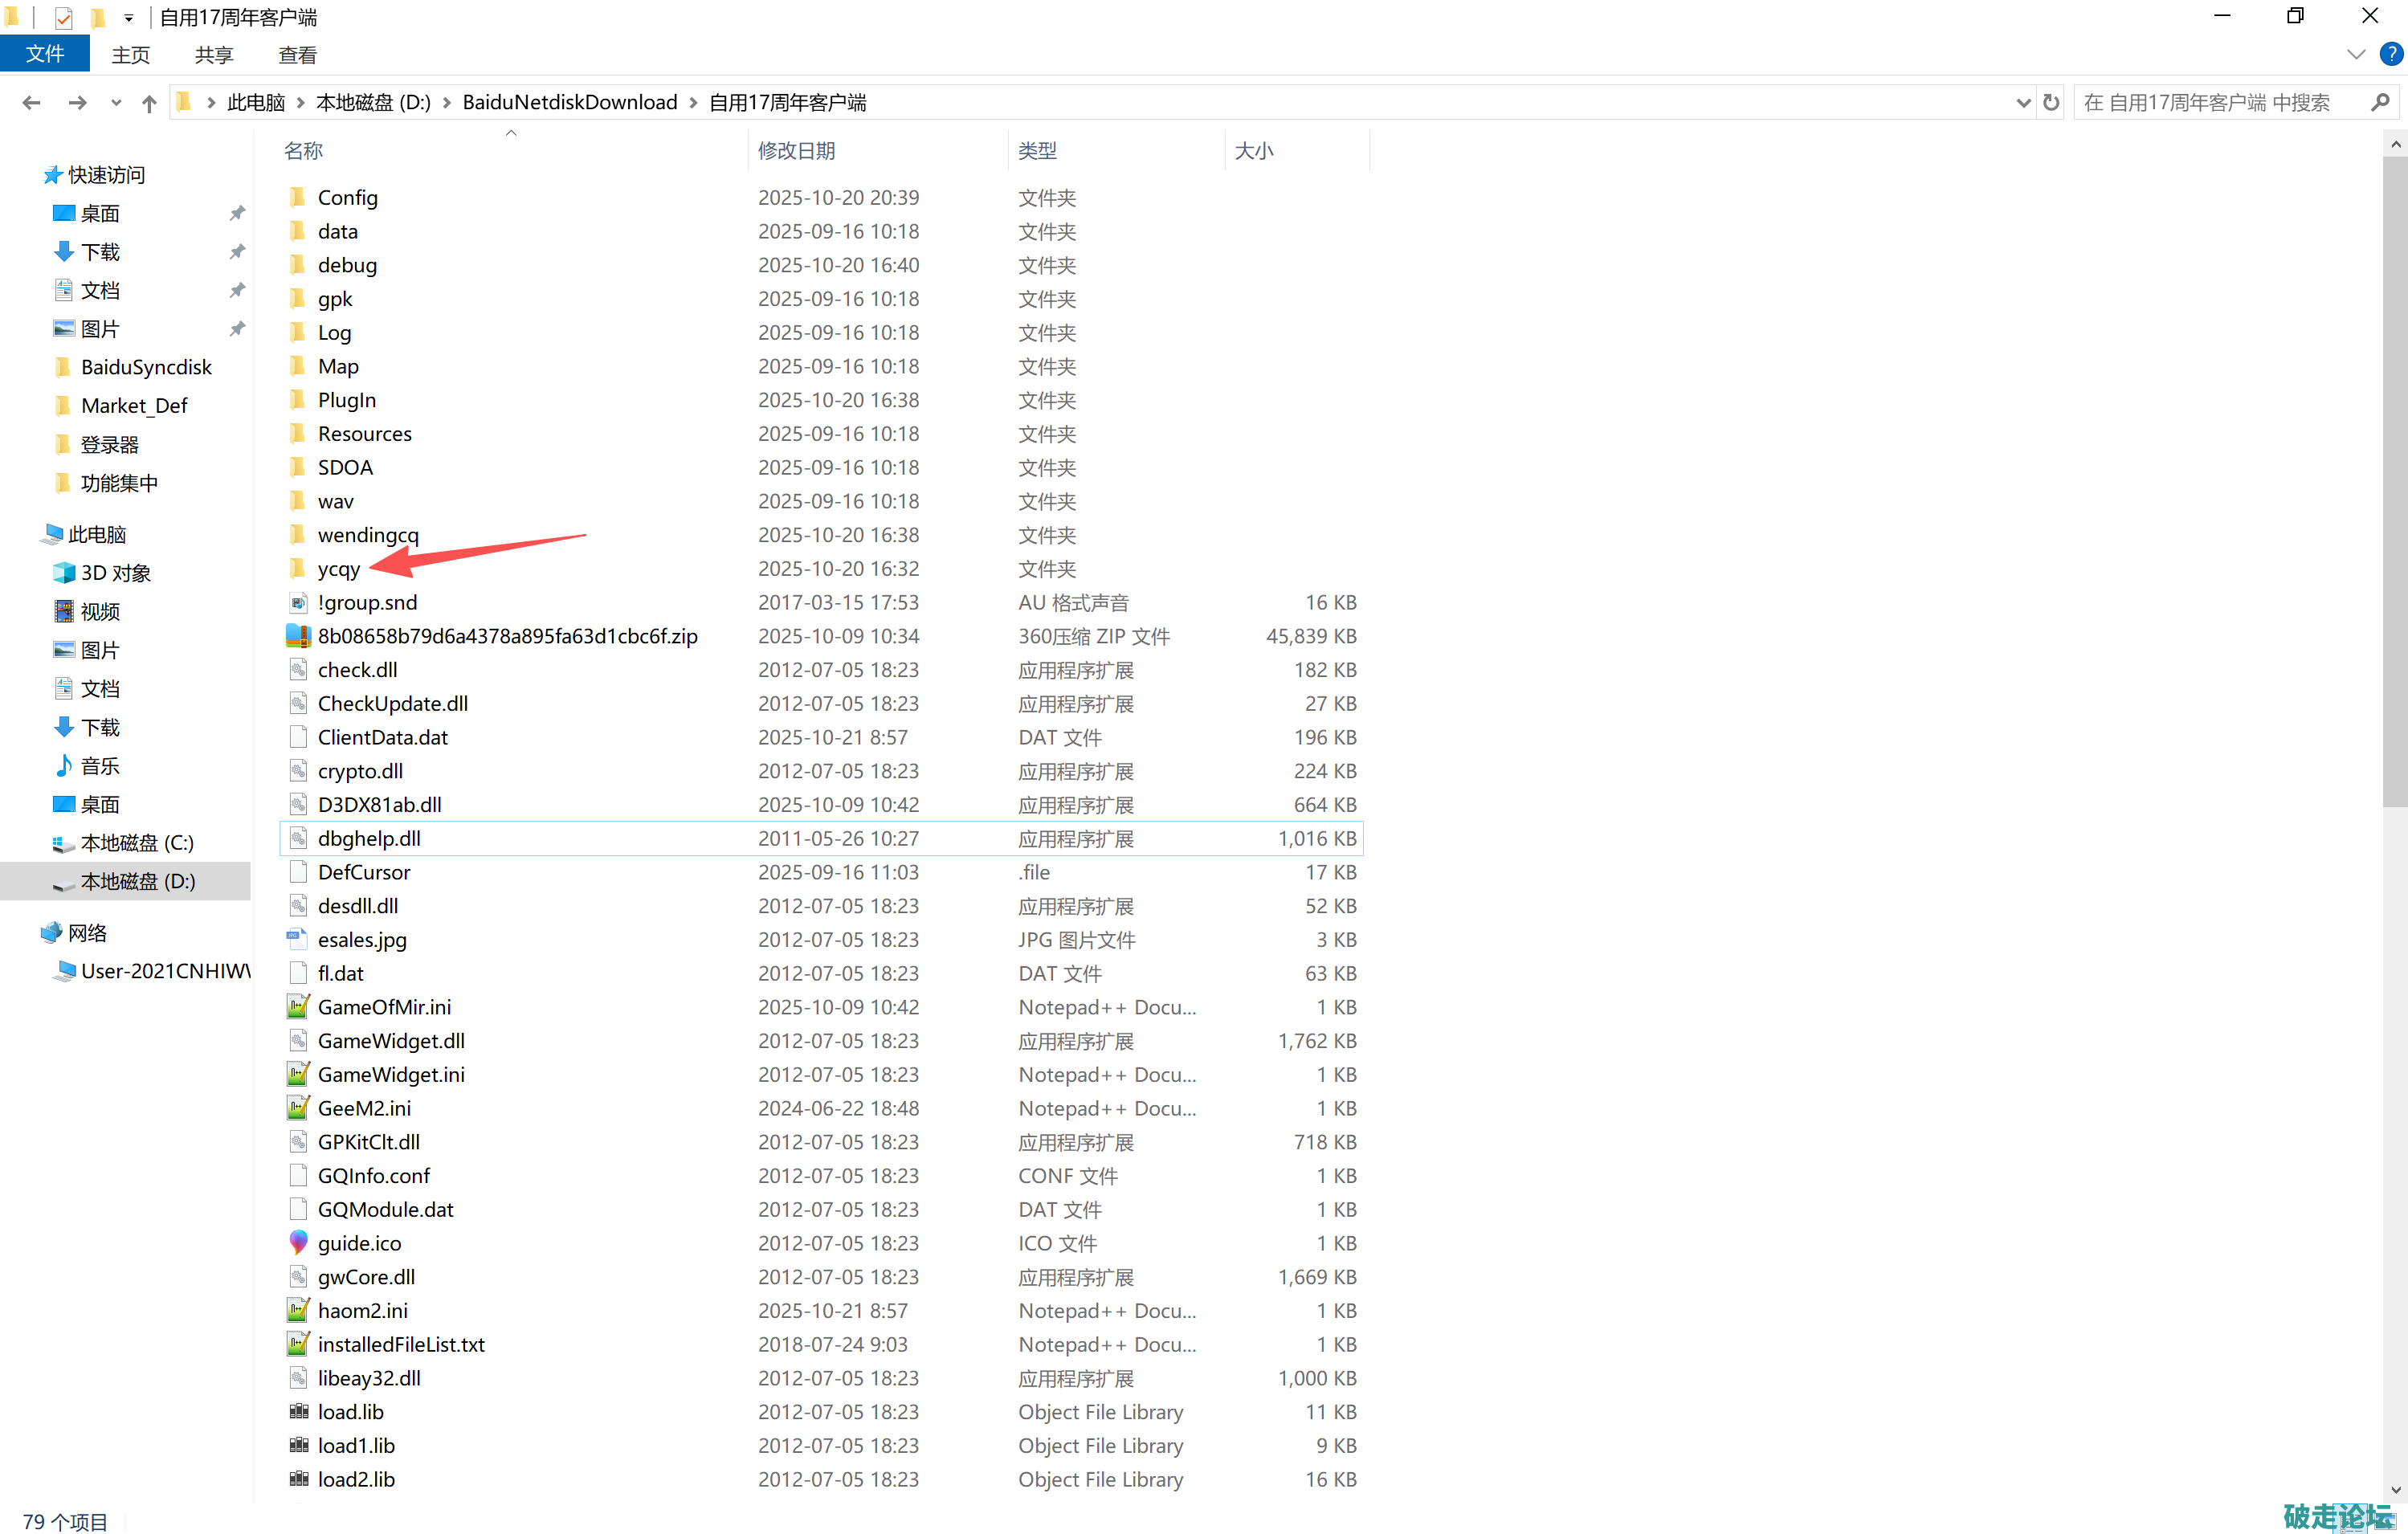Click the 360 ZIP archive file icon

[x=298, y=636]
